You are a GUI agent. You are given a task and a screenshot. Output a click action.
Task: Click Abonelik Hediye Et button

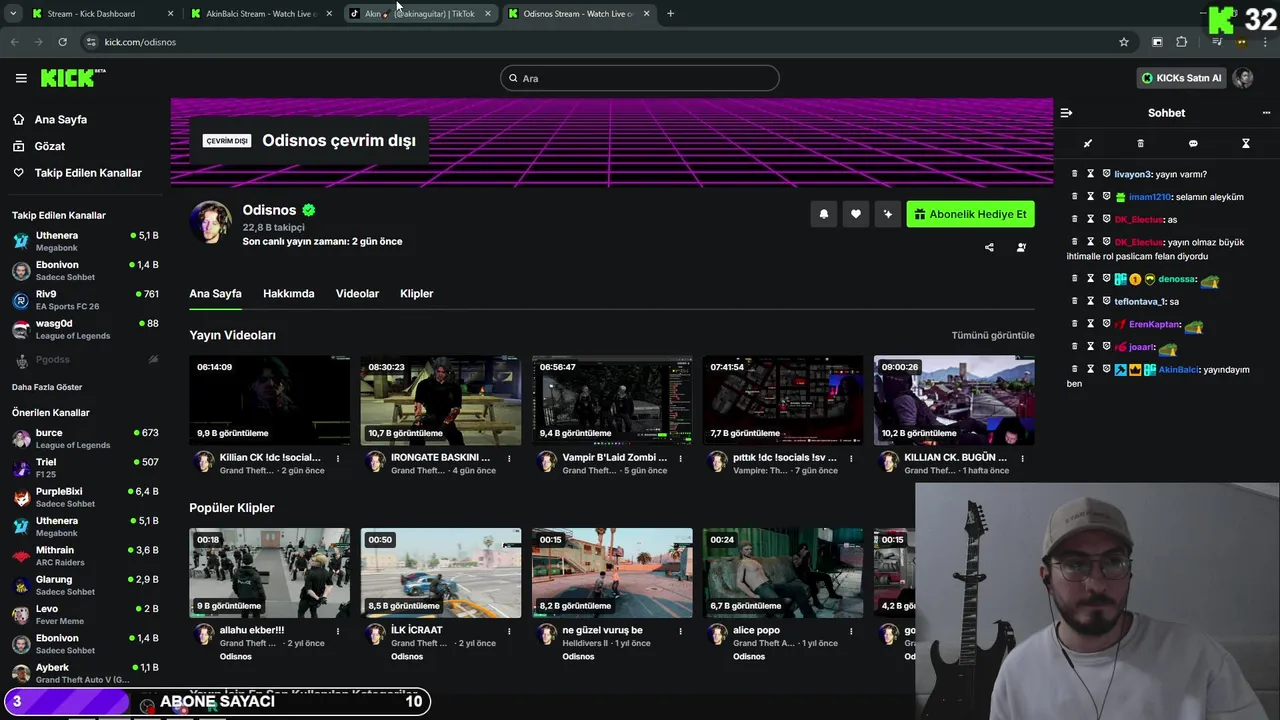[970, 214]
